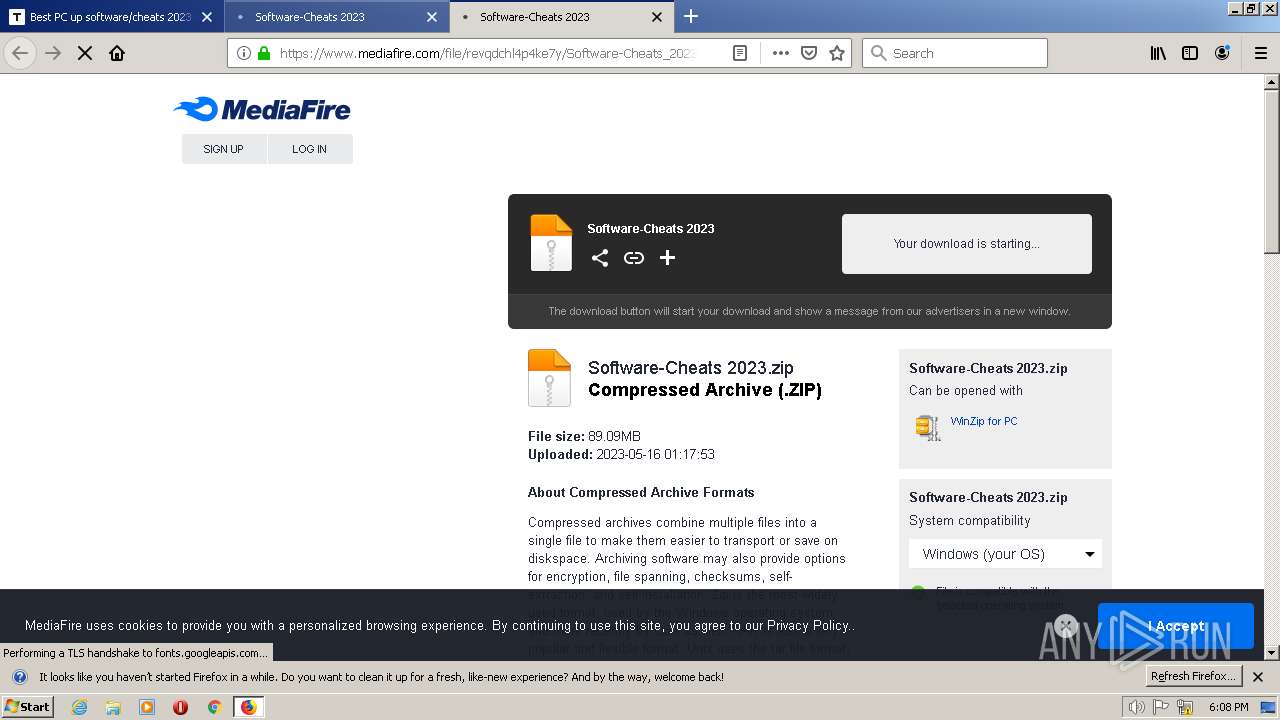Click the MediaFire logo
Image resolution: width=1280 pixels, height=720 pixels.
(x=262, y=109)
